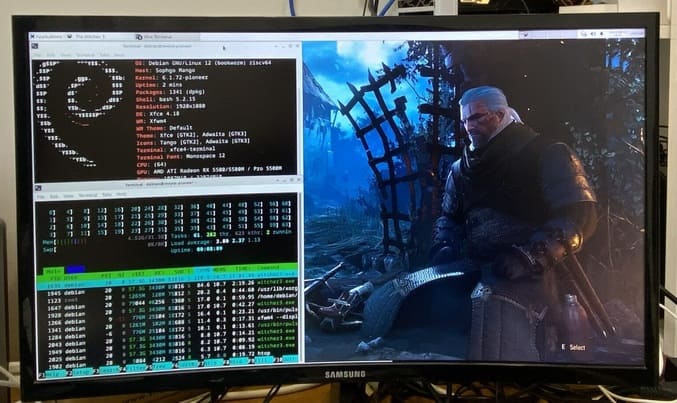
Task: Click the Host Sophgo Mango line in neofetch
Action: 166,70
